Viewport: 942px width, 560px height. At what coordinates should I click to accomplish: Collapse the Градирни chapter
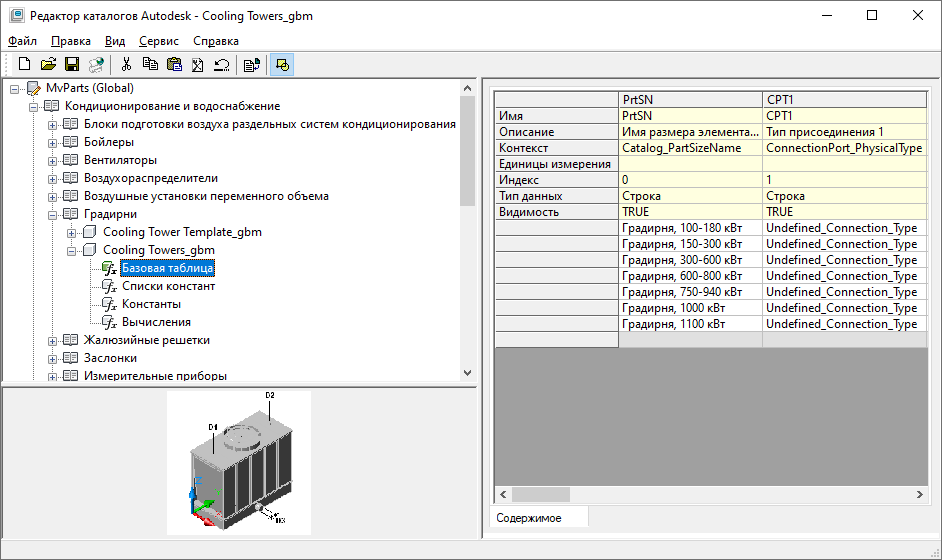[x=53, y=215]
